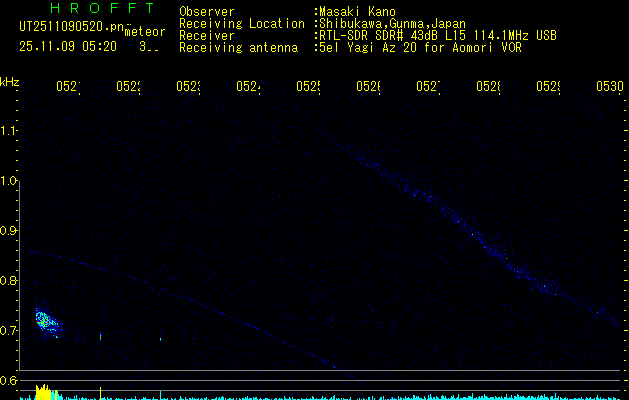The height and width of the screenshot is (400, 629).
Task: Click the 0530 time marker
Action: [610, 86]
